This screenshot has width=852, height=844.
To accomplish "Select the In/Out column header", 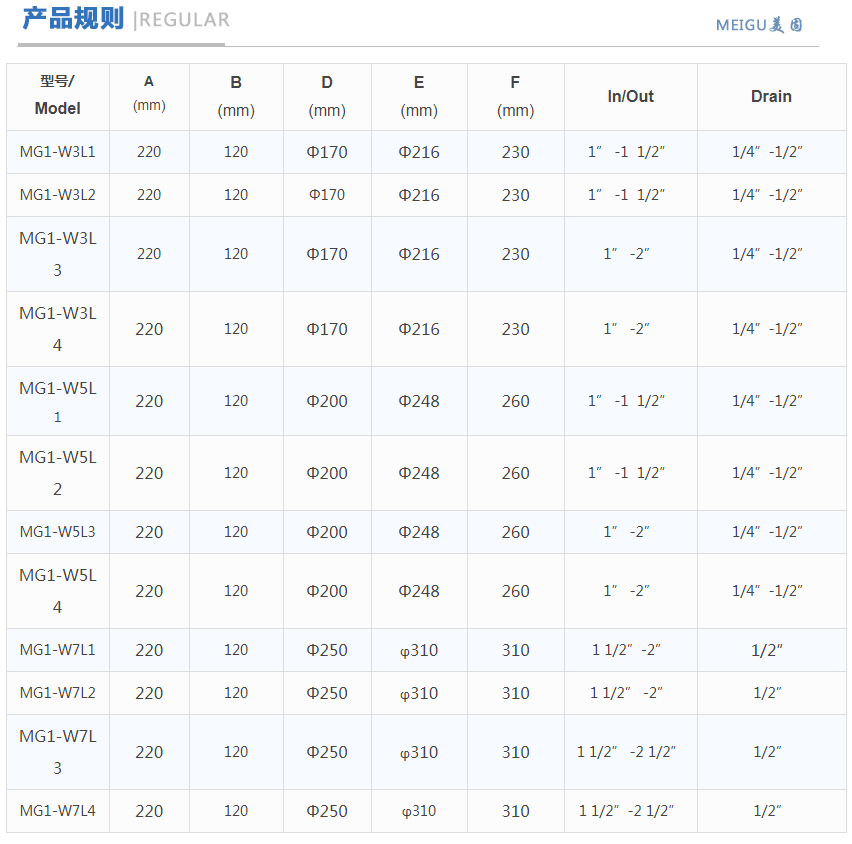I will [630, 96].
